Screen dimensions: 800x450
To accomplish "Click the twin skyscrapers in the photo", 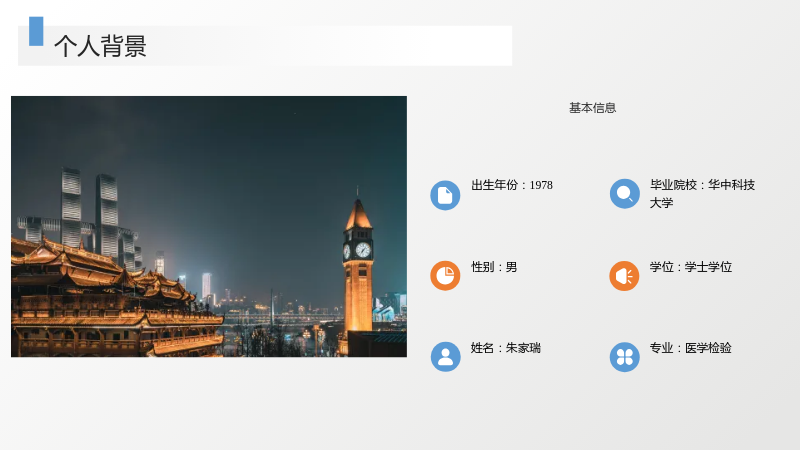I will coord(90,212).
